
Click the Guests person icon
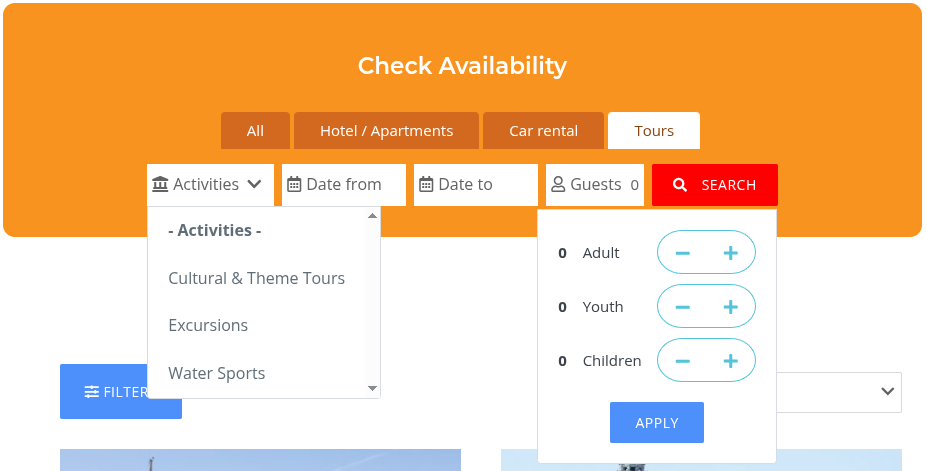coord(558,185)
